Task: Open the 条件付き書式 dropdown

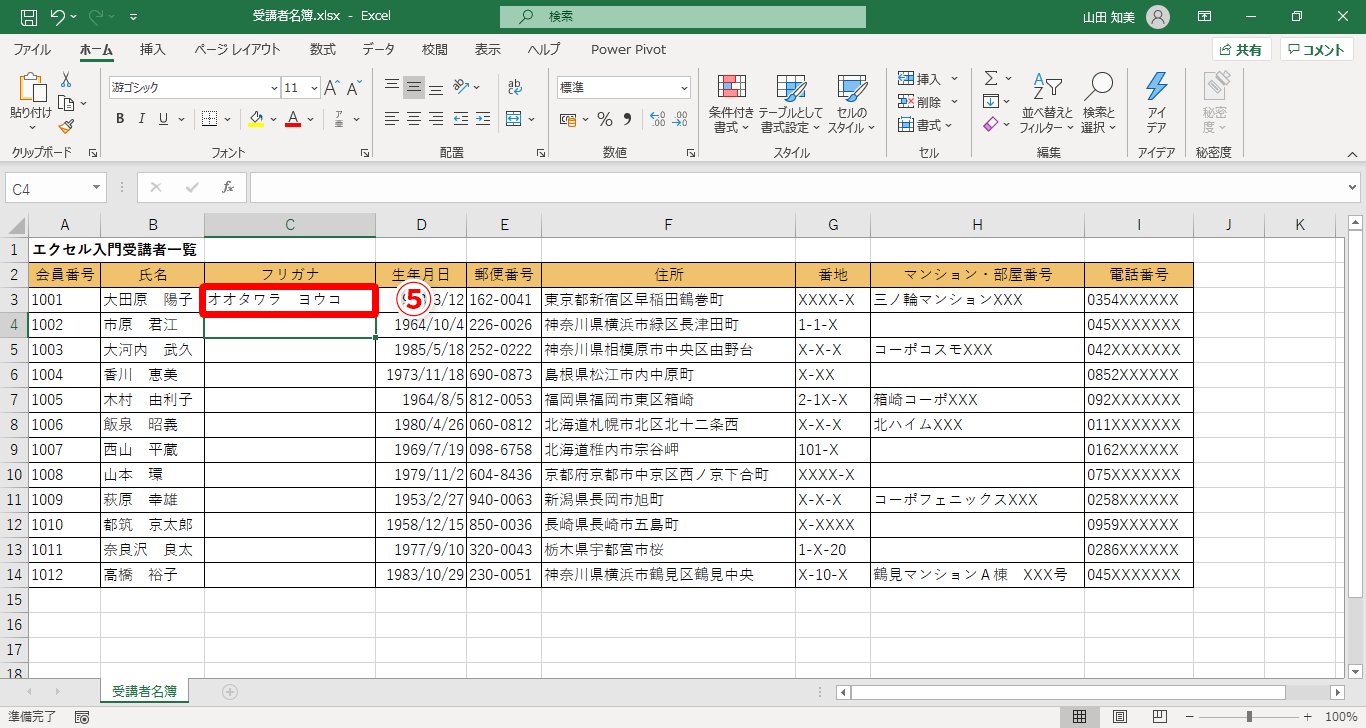Action: [x=731, y=103]
